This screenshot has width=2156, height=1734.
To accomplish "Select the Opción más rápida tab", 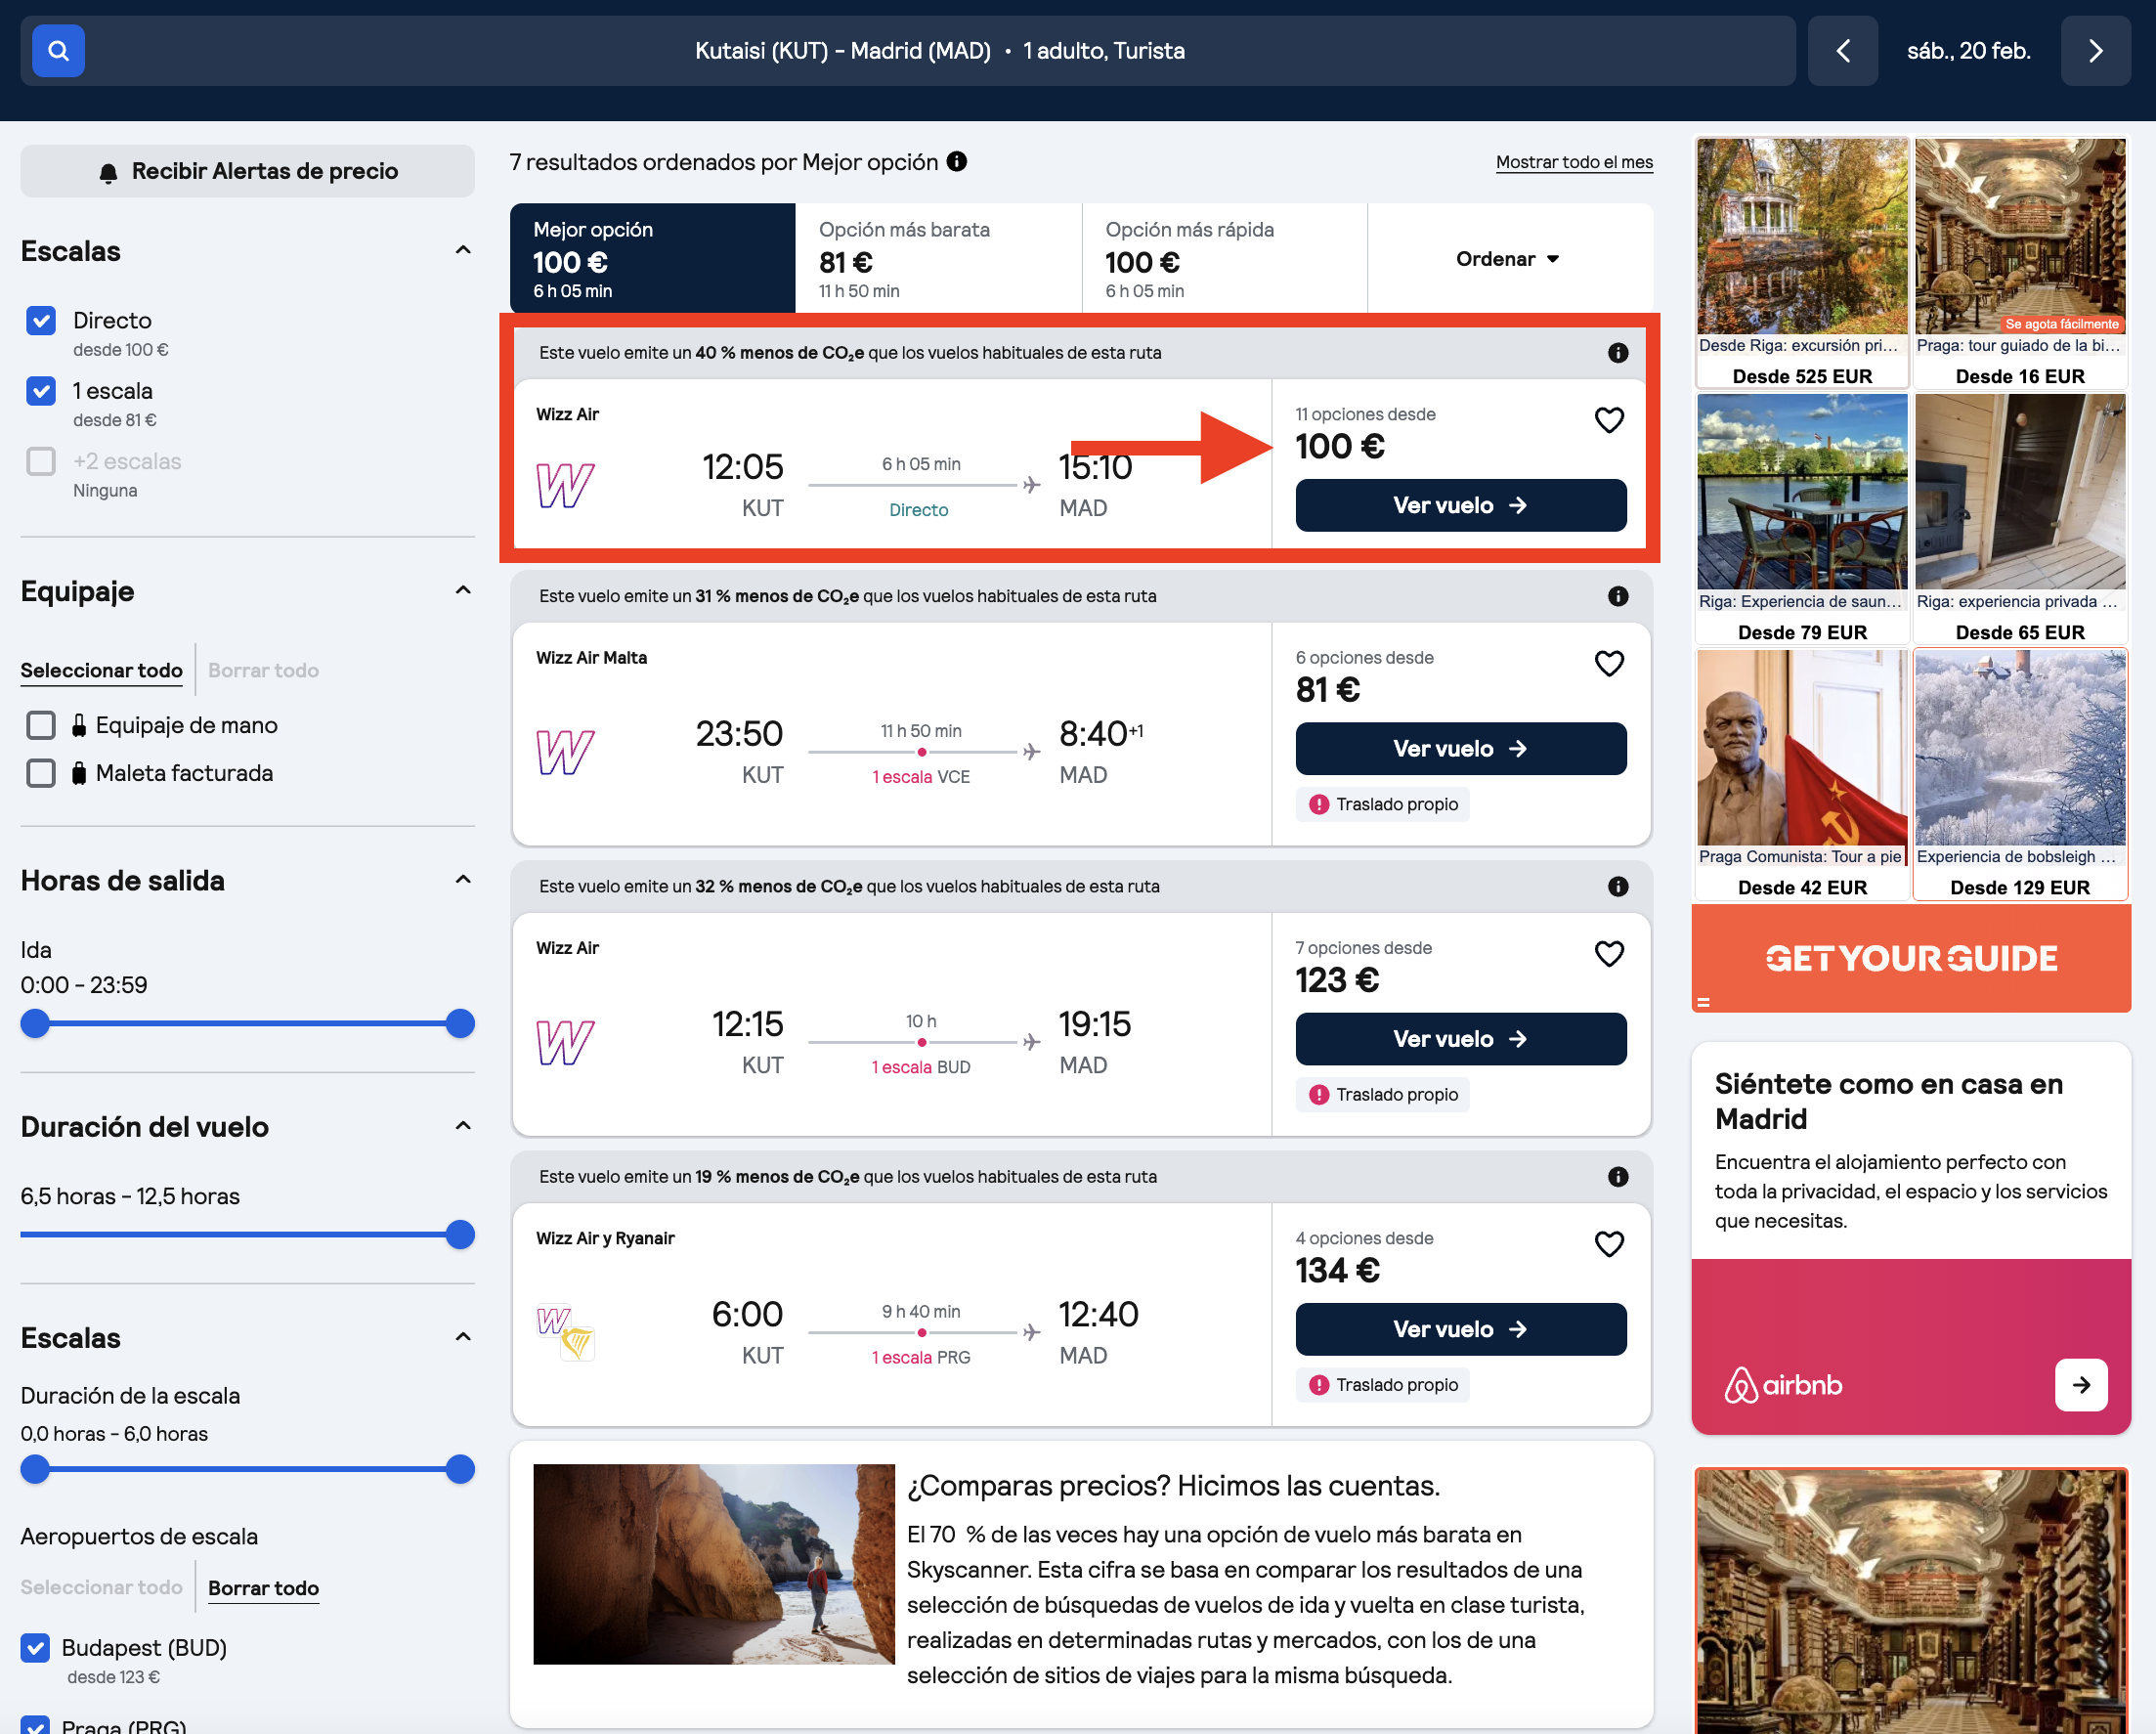I will click(1224, 259).
